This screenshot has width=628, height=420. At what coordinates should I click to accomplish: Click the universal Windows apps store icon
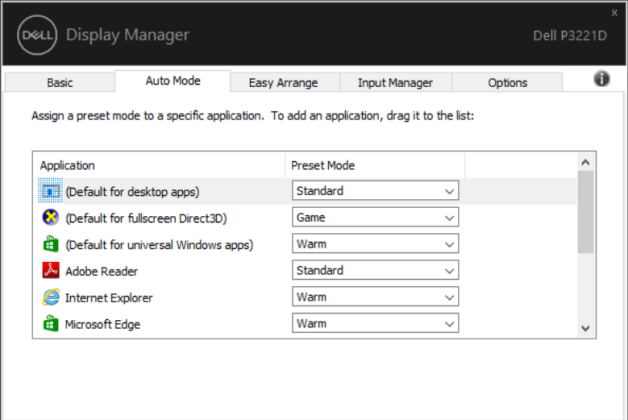tap(50, 244)
